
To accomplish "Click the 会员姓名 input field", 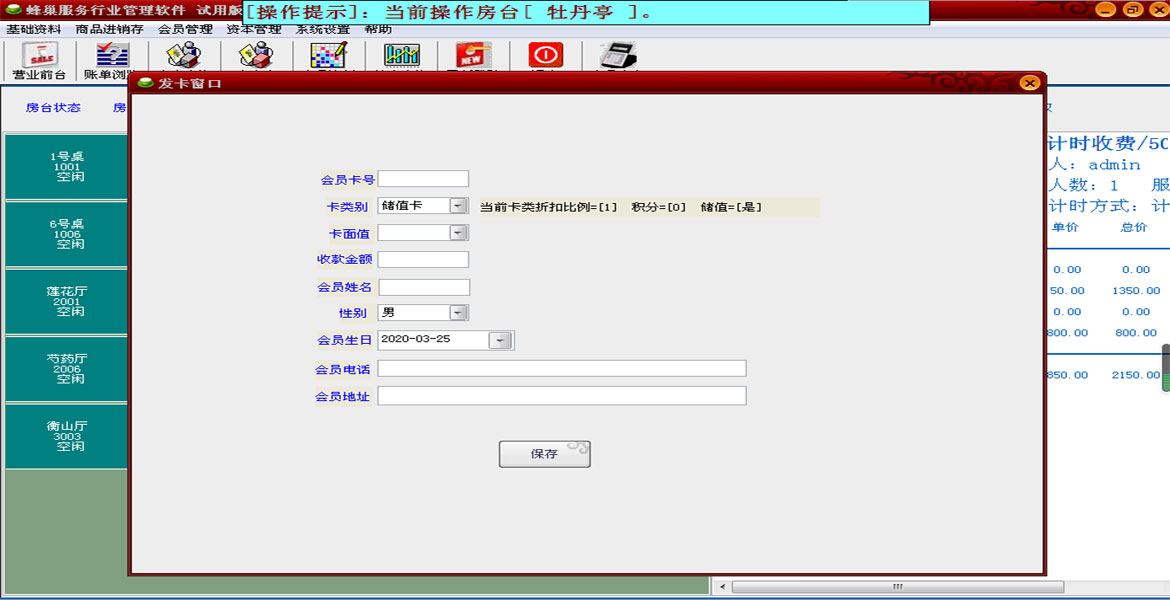I will [x=424, y=287].
